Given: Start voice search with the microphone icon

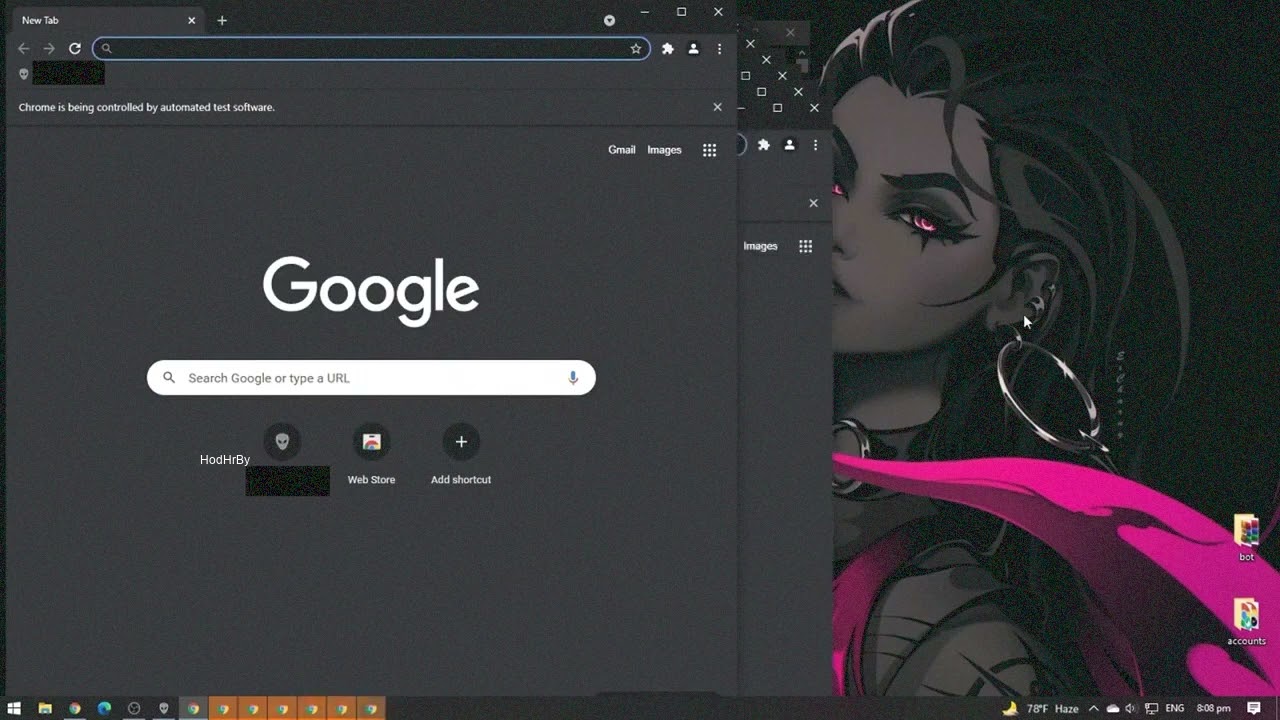Looking at the screenshot, I should (573, 378).
